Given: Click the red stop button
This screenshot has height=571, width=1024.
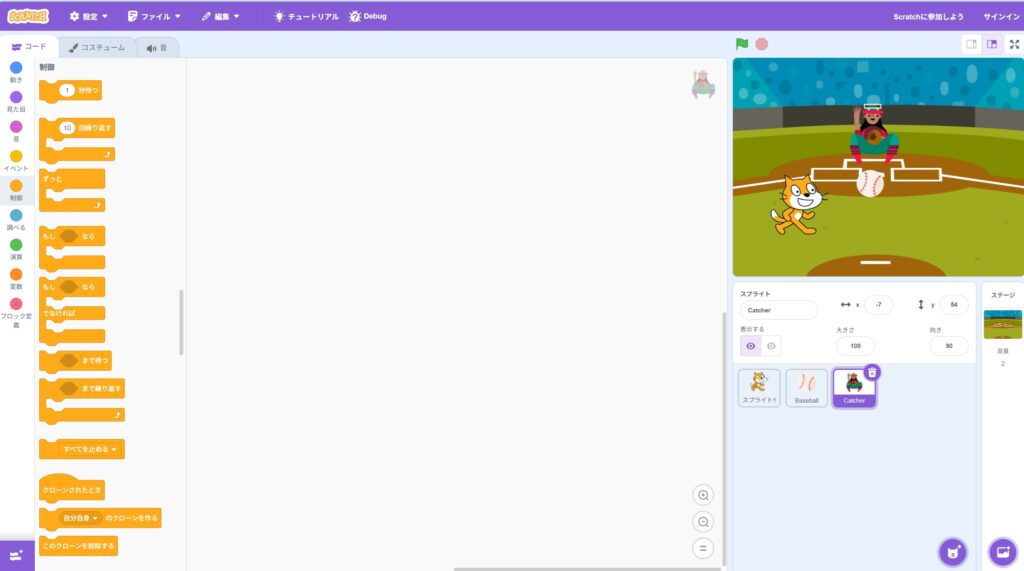Looking at the screenshot, I should 761,44.
